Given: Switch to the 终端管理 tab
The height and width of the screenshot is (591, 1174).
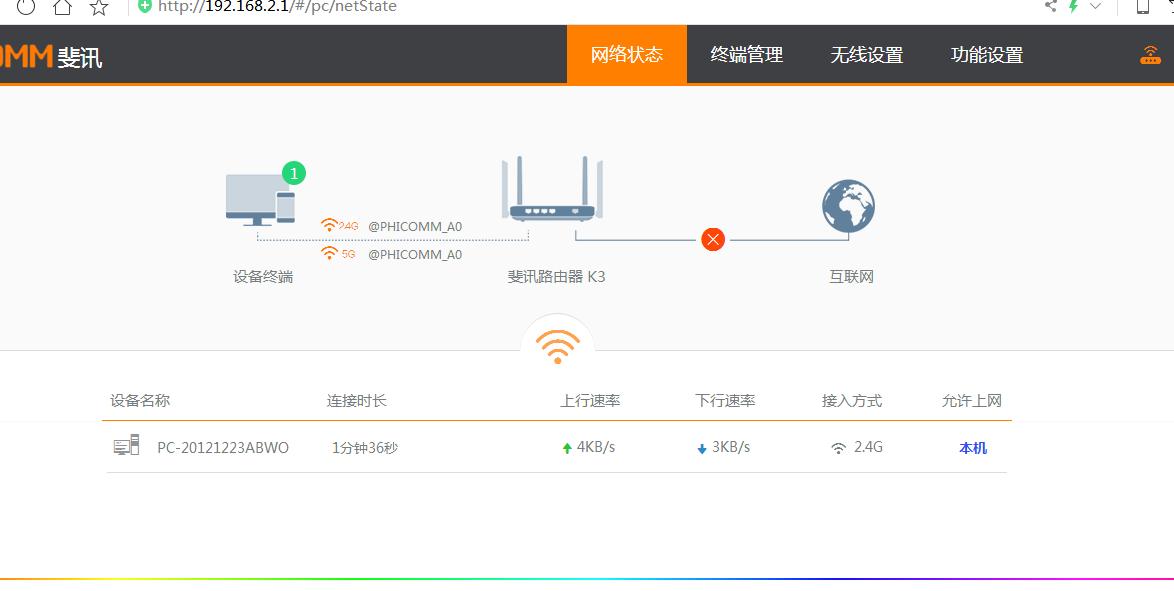Looking at the screenshot, I should pos(746,54).
